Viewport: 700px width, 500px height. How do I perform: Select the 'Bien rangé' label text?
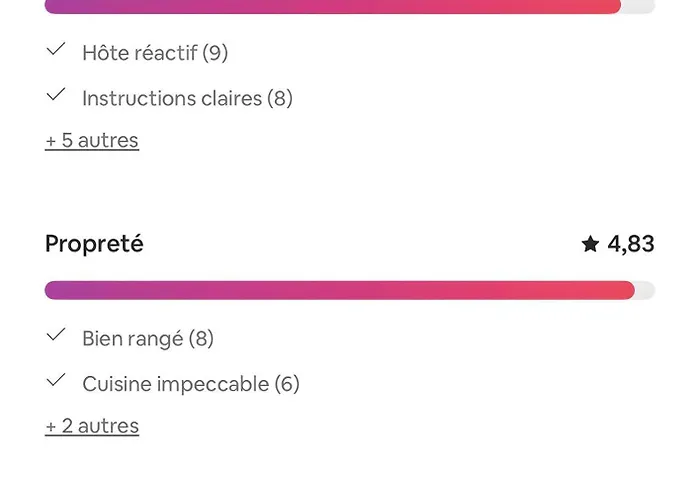coord(132,338)
